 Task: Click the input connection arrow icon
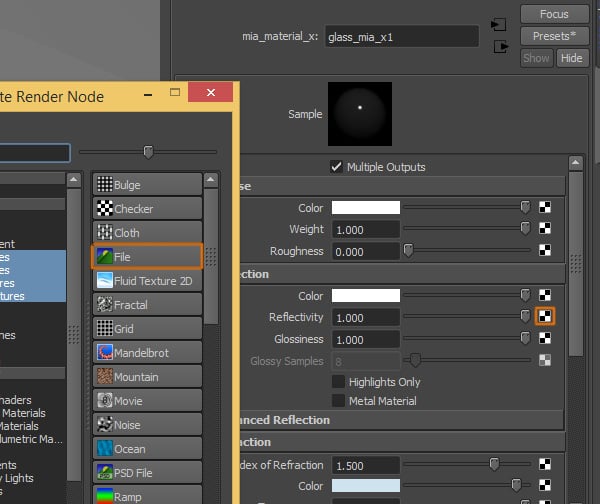[499, 24]
